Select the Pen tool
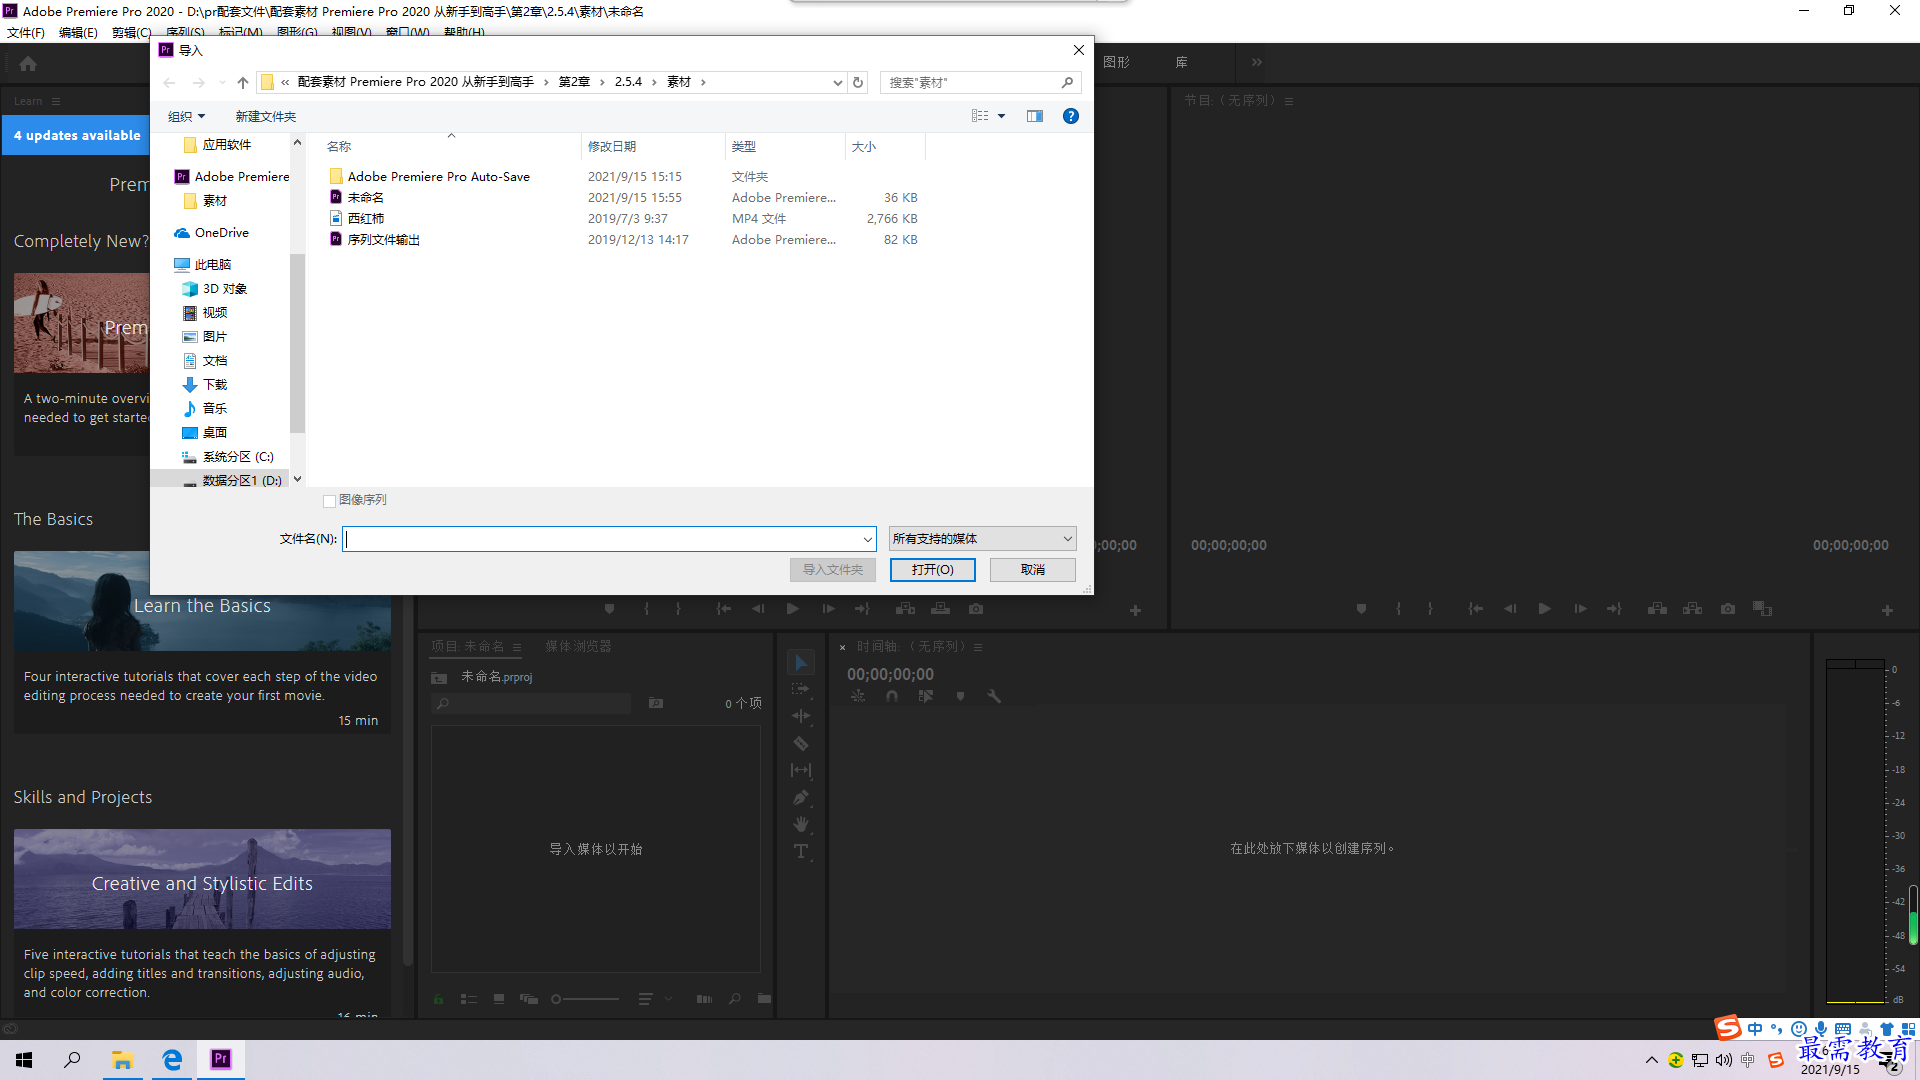Screen dimensions: 1920x1080 (801, 797)
